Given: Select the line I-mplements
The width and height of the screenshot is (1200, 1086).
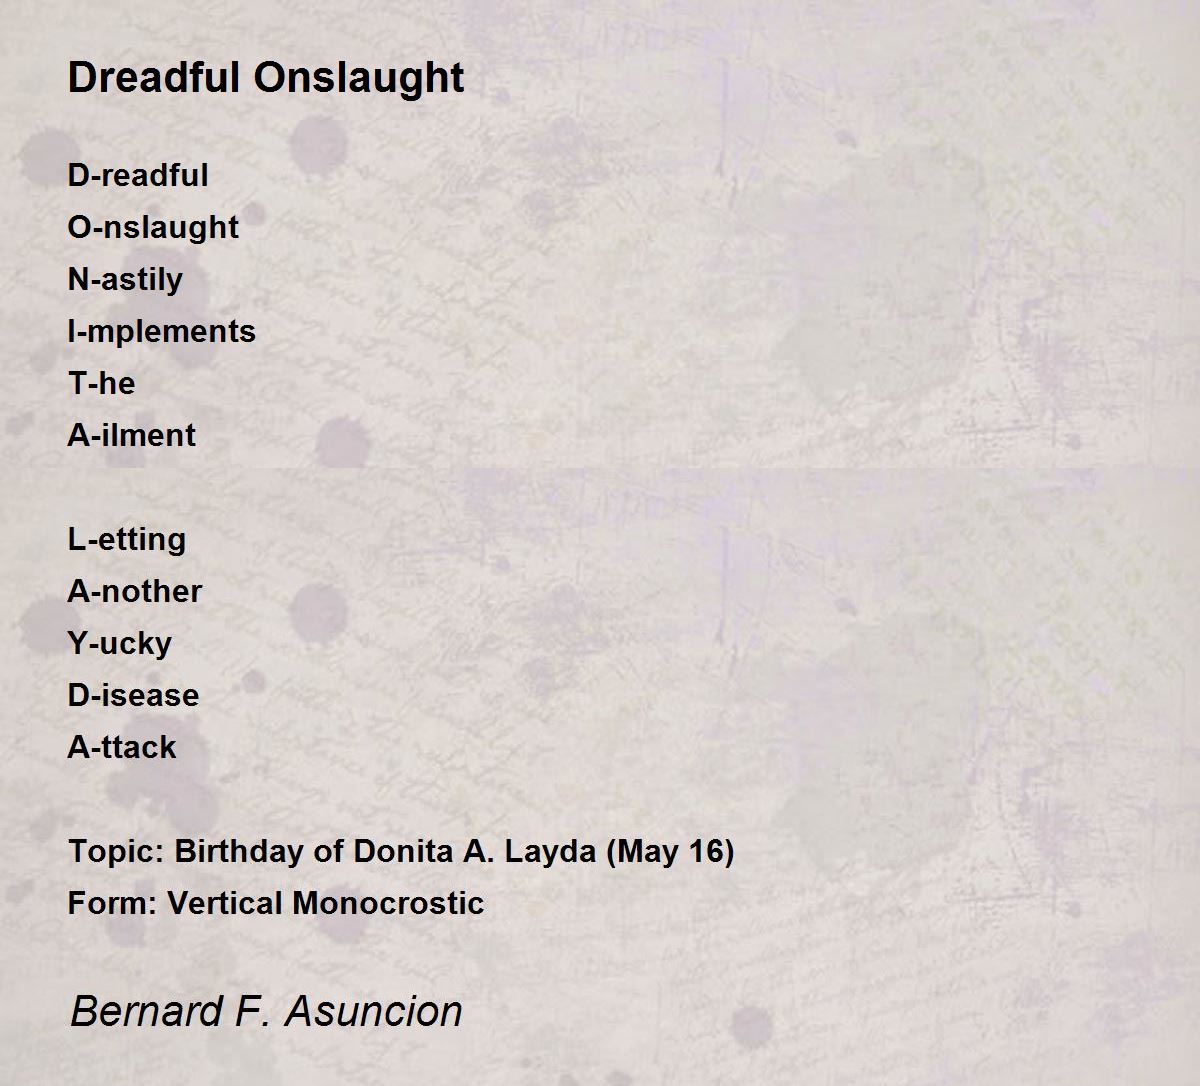Looking at the screenshot, I should (x=162, y=332).
